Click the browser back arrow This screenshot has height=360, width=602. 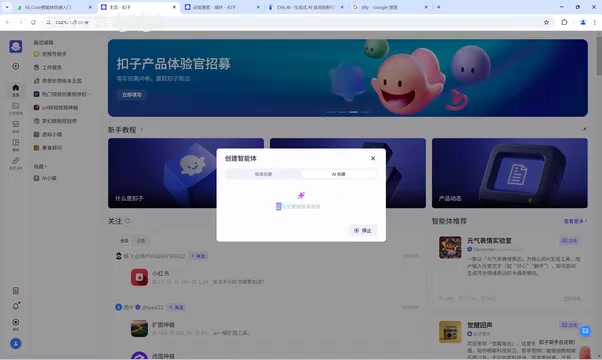(x=8, y=22)
